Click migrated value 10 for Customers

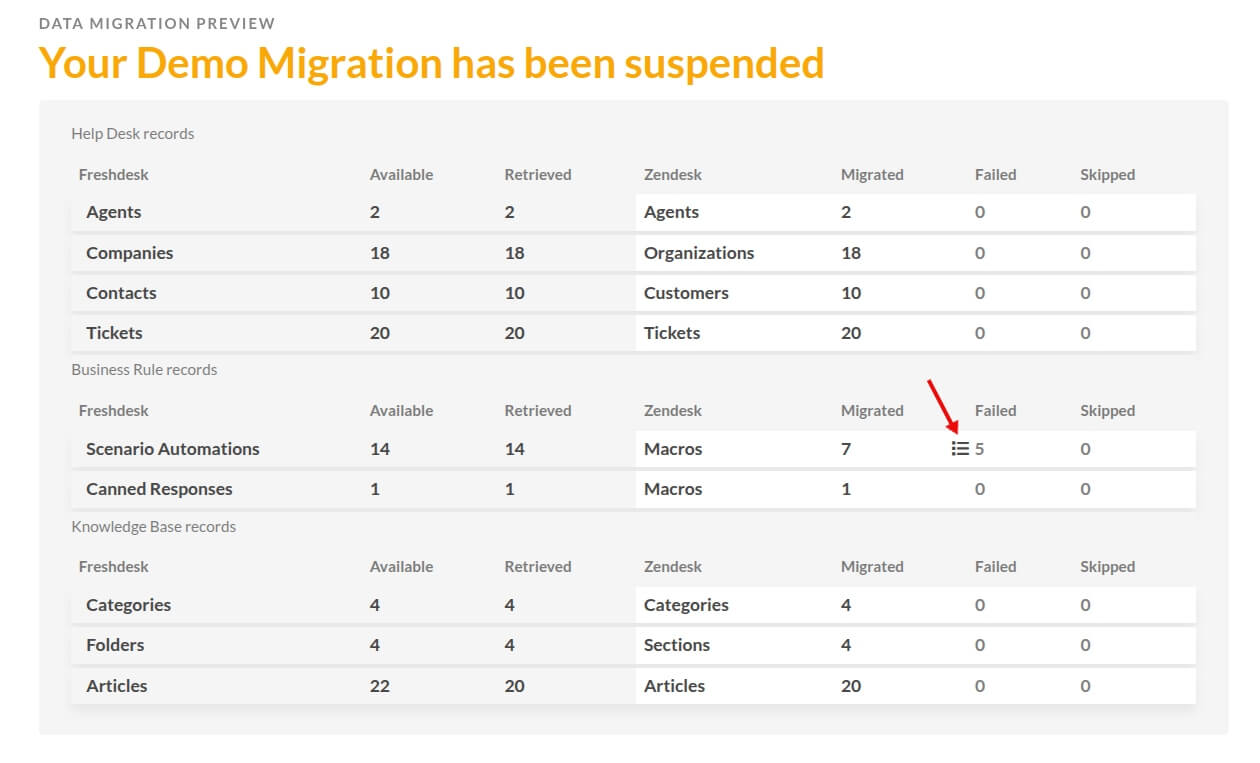click(851, 293)
